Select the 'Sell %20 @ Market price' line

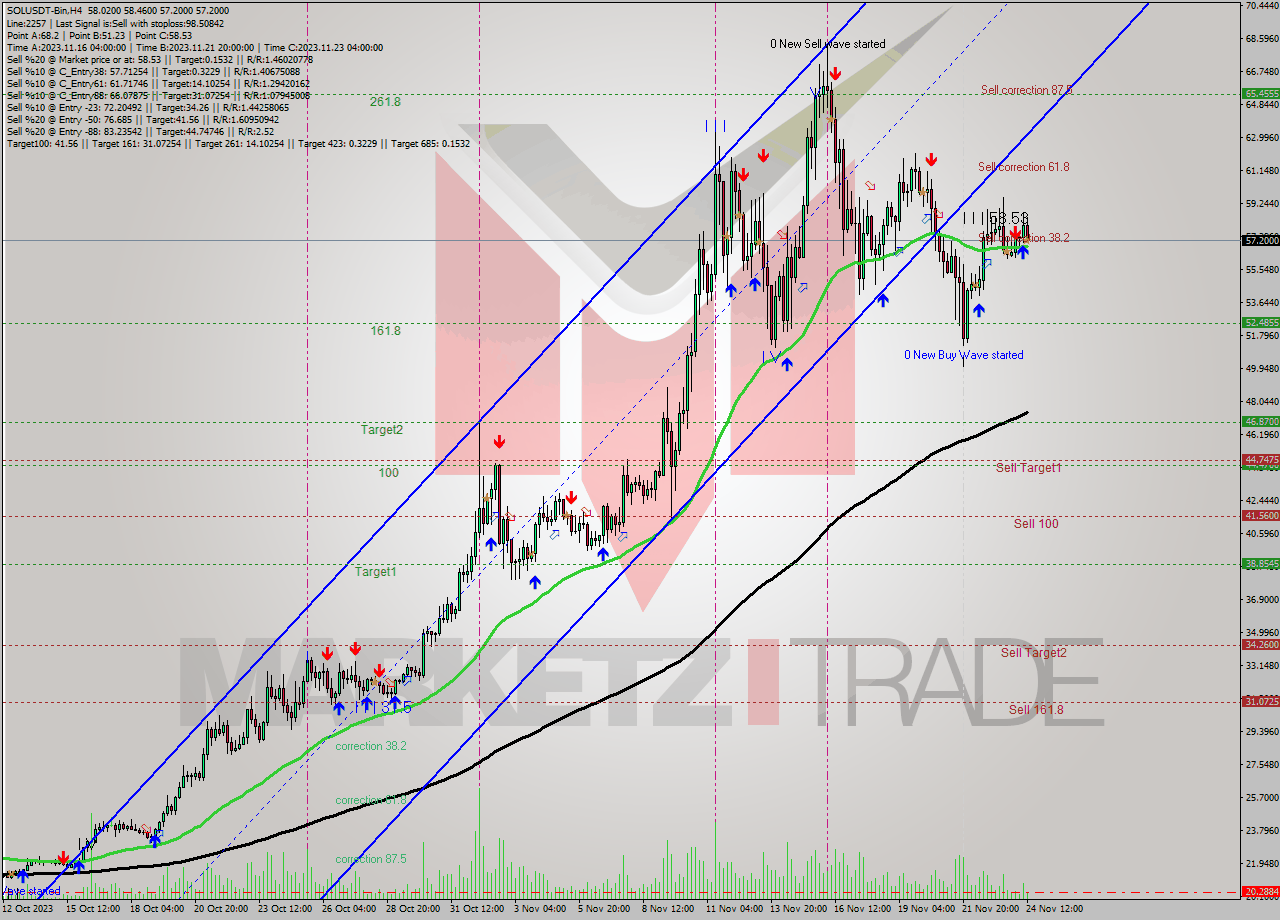tap(162, 59)
